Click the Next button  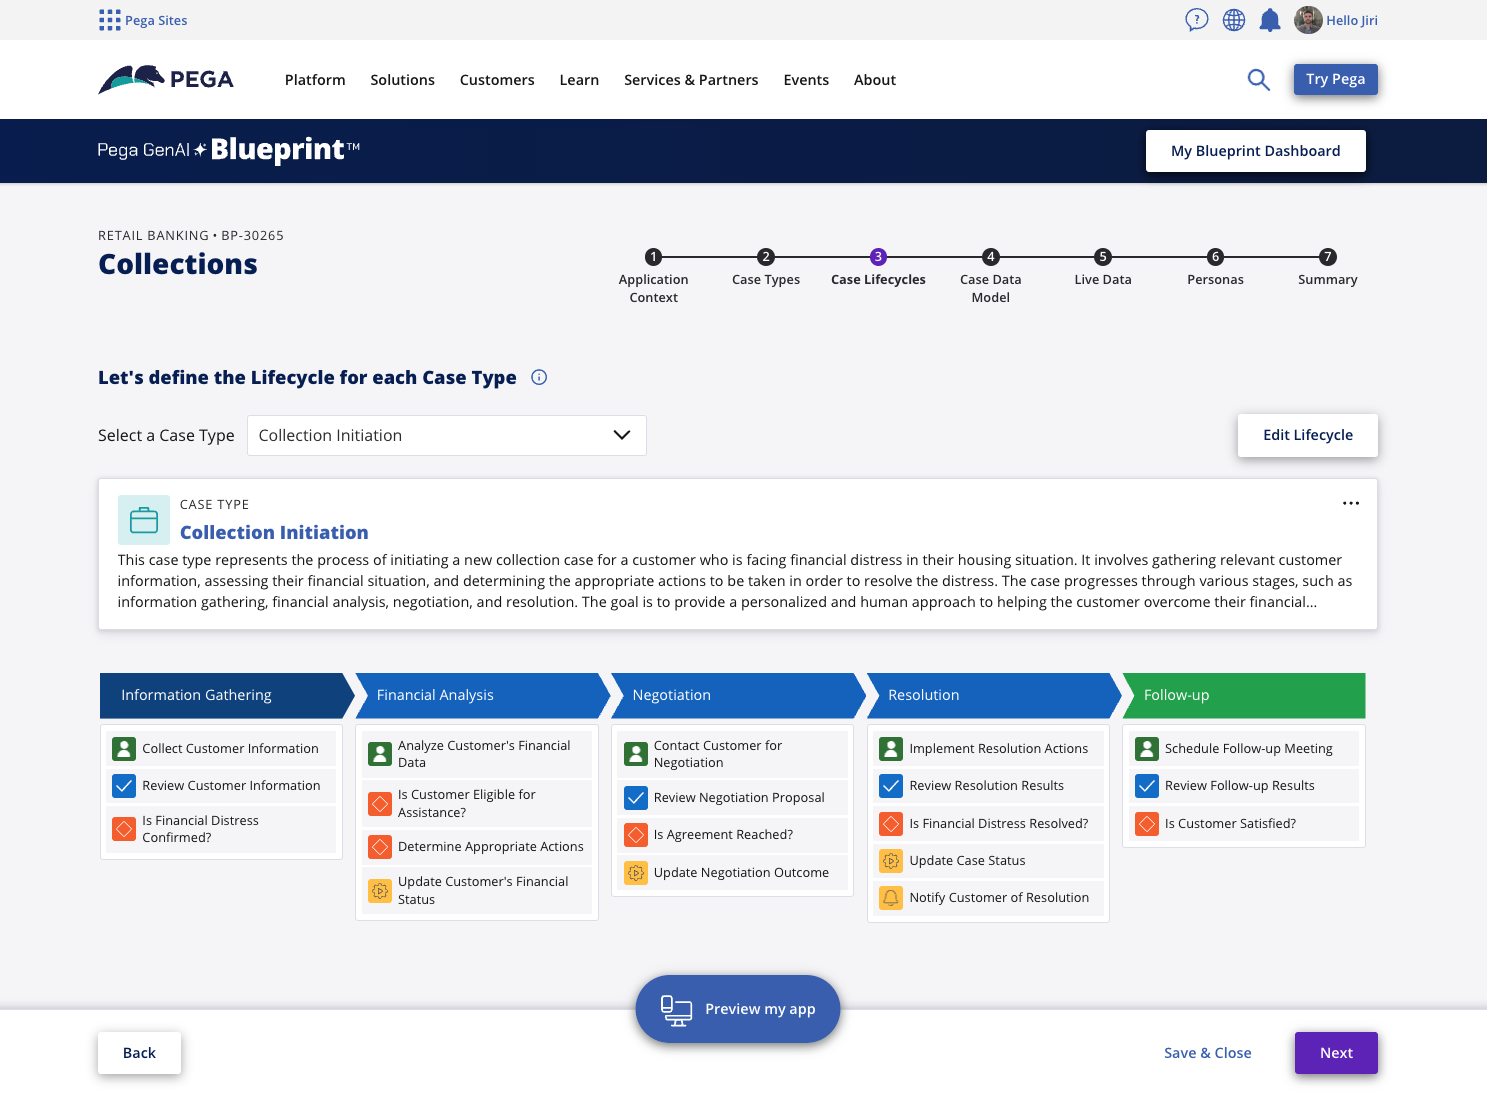tap(1336, 1053)
